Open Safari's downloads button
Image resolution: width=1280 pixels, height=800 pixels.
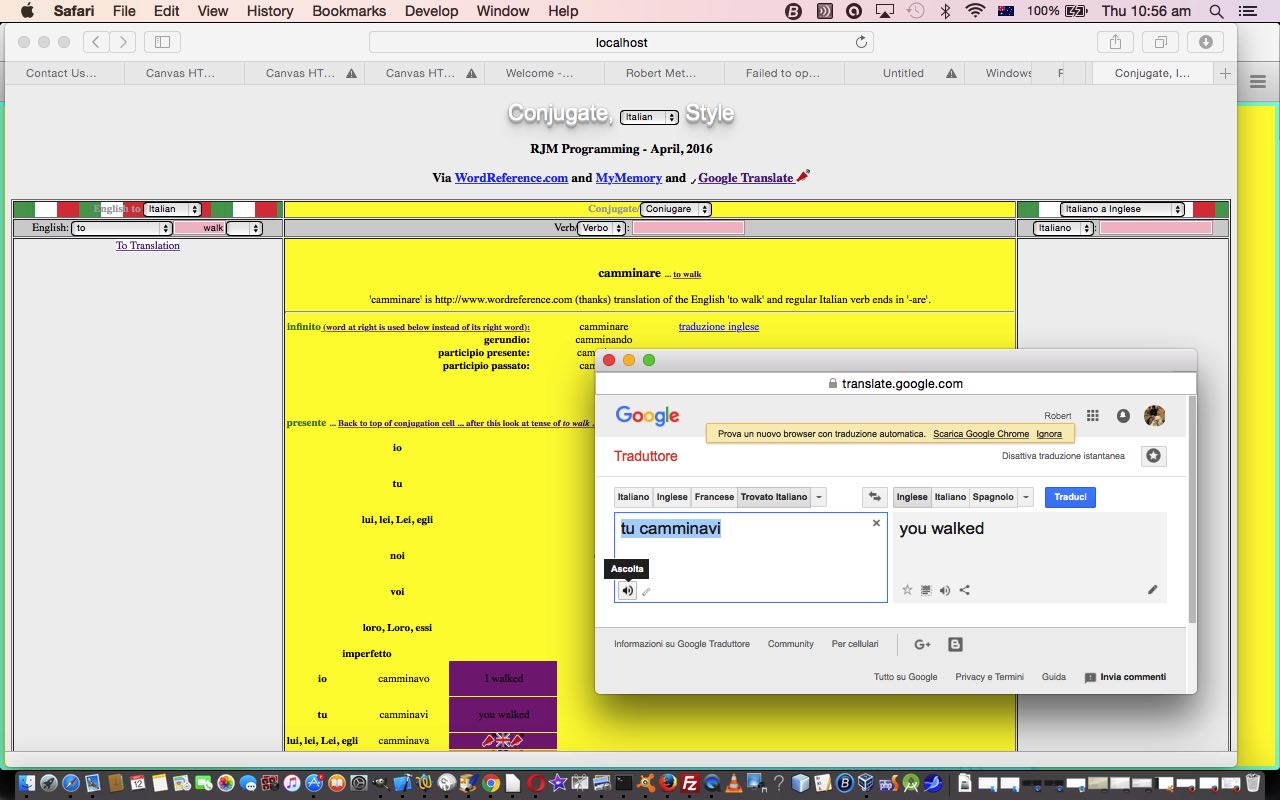[x=1205, y=42]
